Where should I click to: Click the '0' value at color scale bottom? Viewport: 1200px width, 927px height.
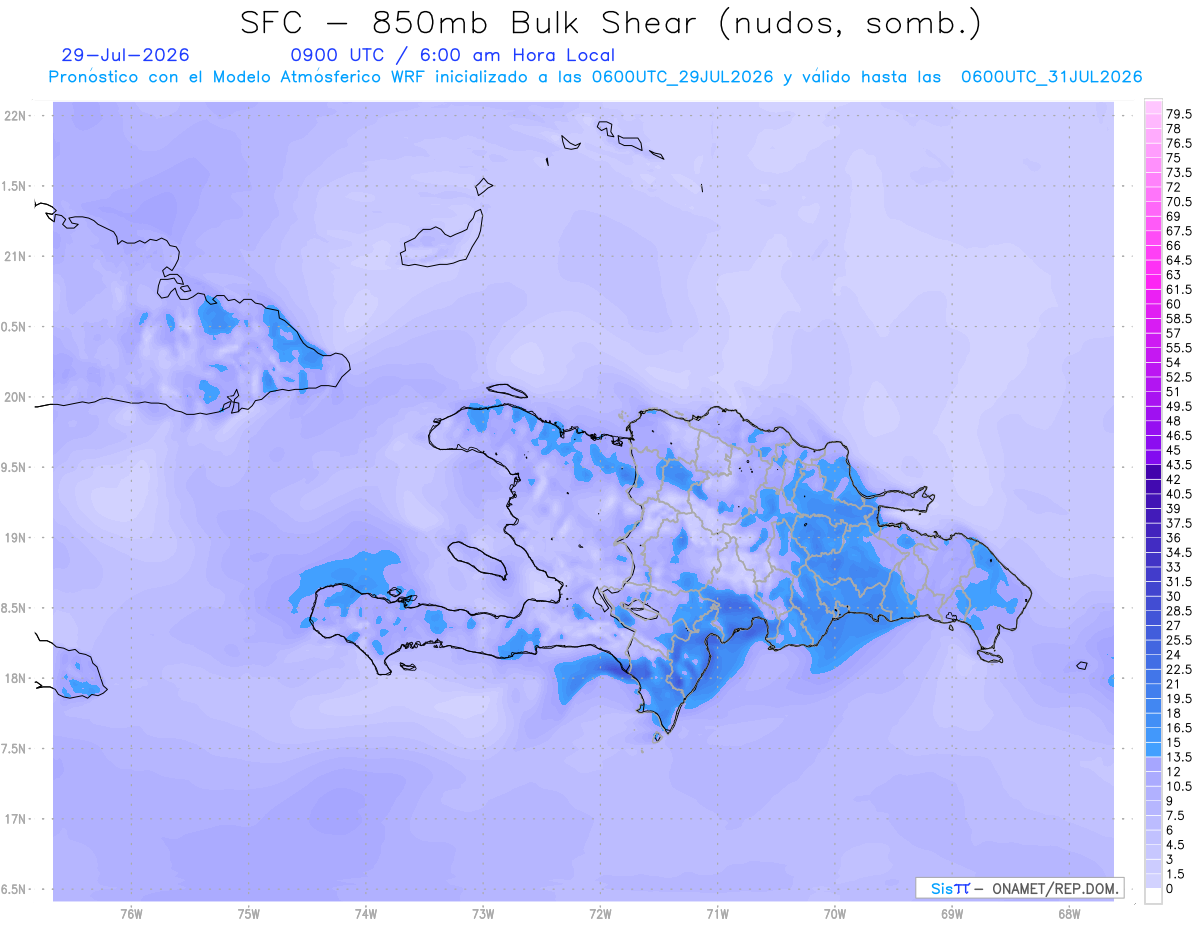pyautogui.click(x=1169, y=889)
